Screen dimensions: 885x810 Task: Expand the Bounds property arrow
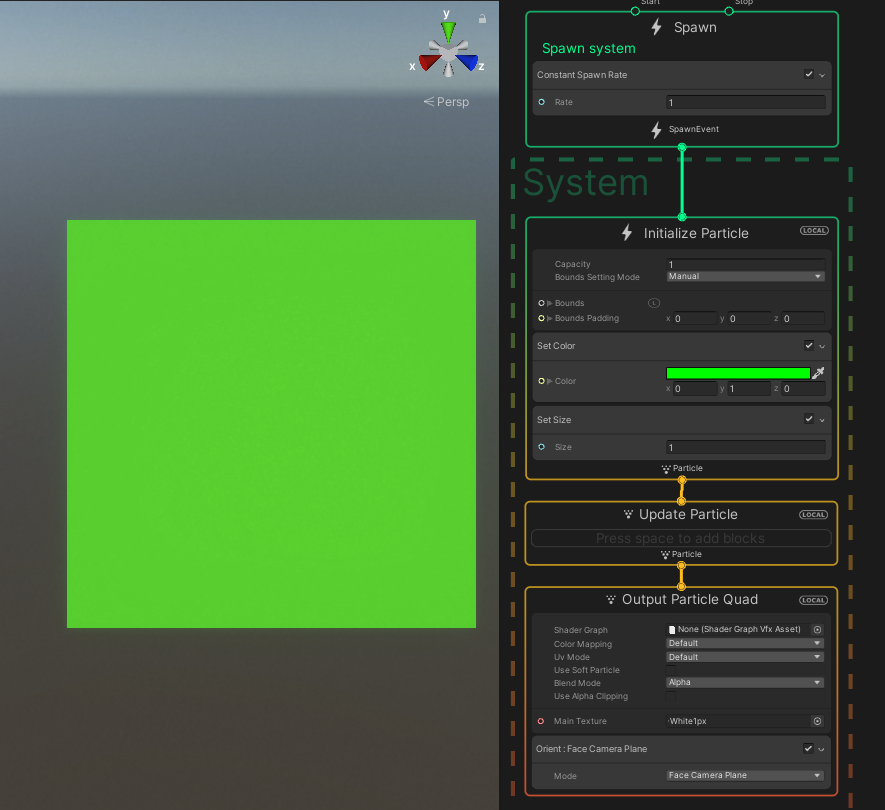point(550,303)
